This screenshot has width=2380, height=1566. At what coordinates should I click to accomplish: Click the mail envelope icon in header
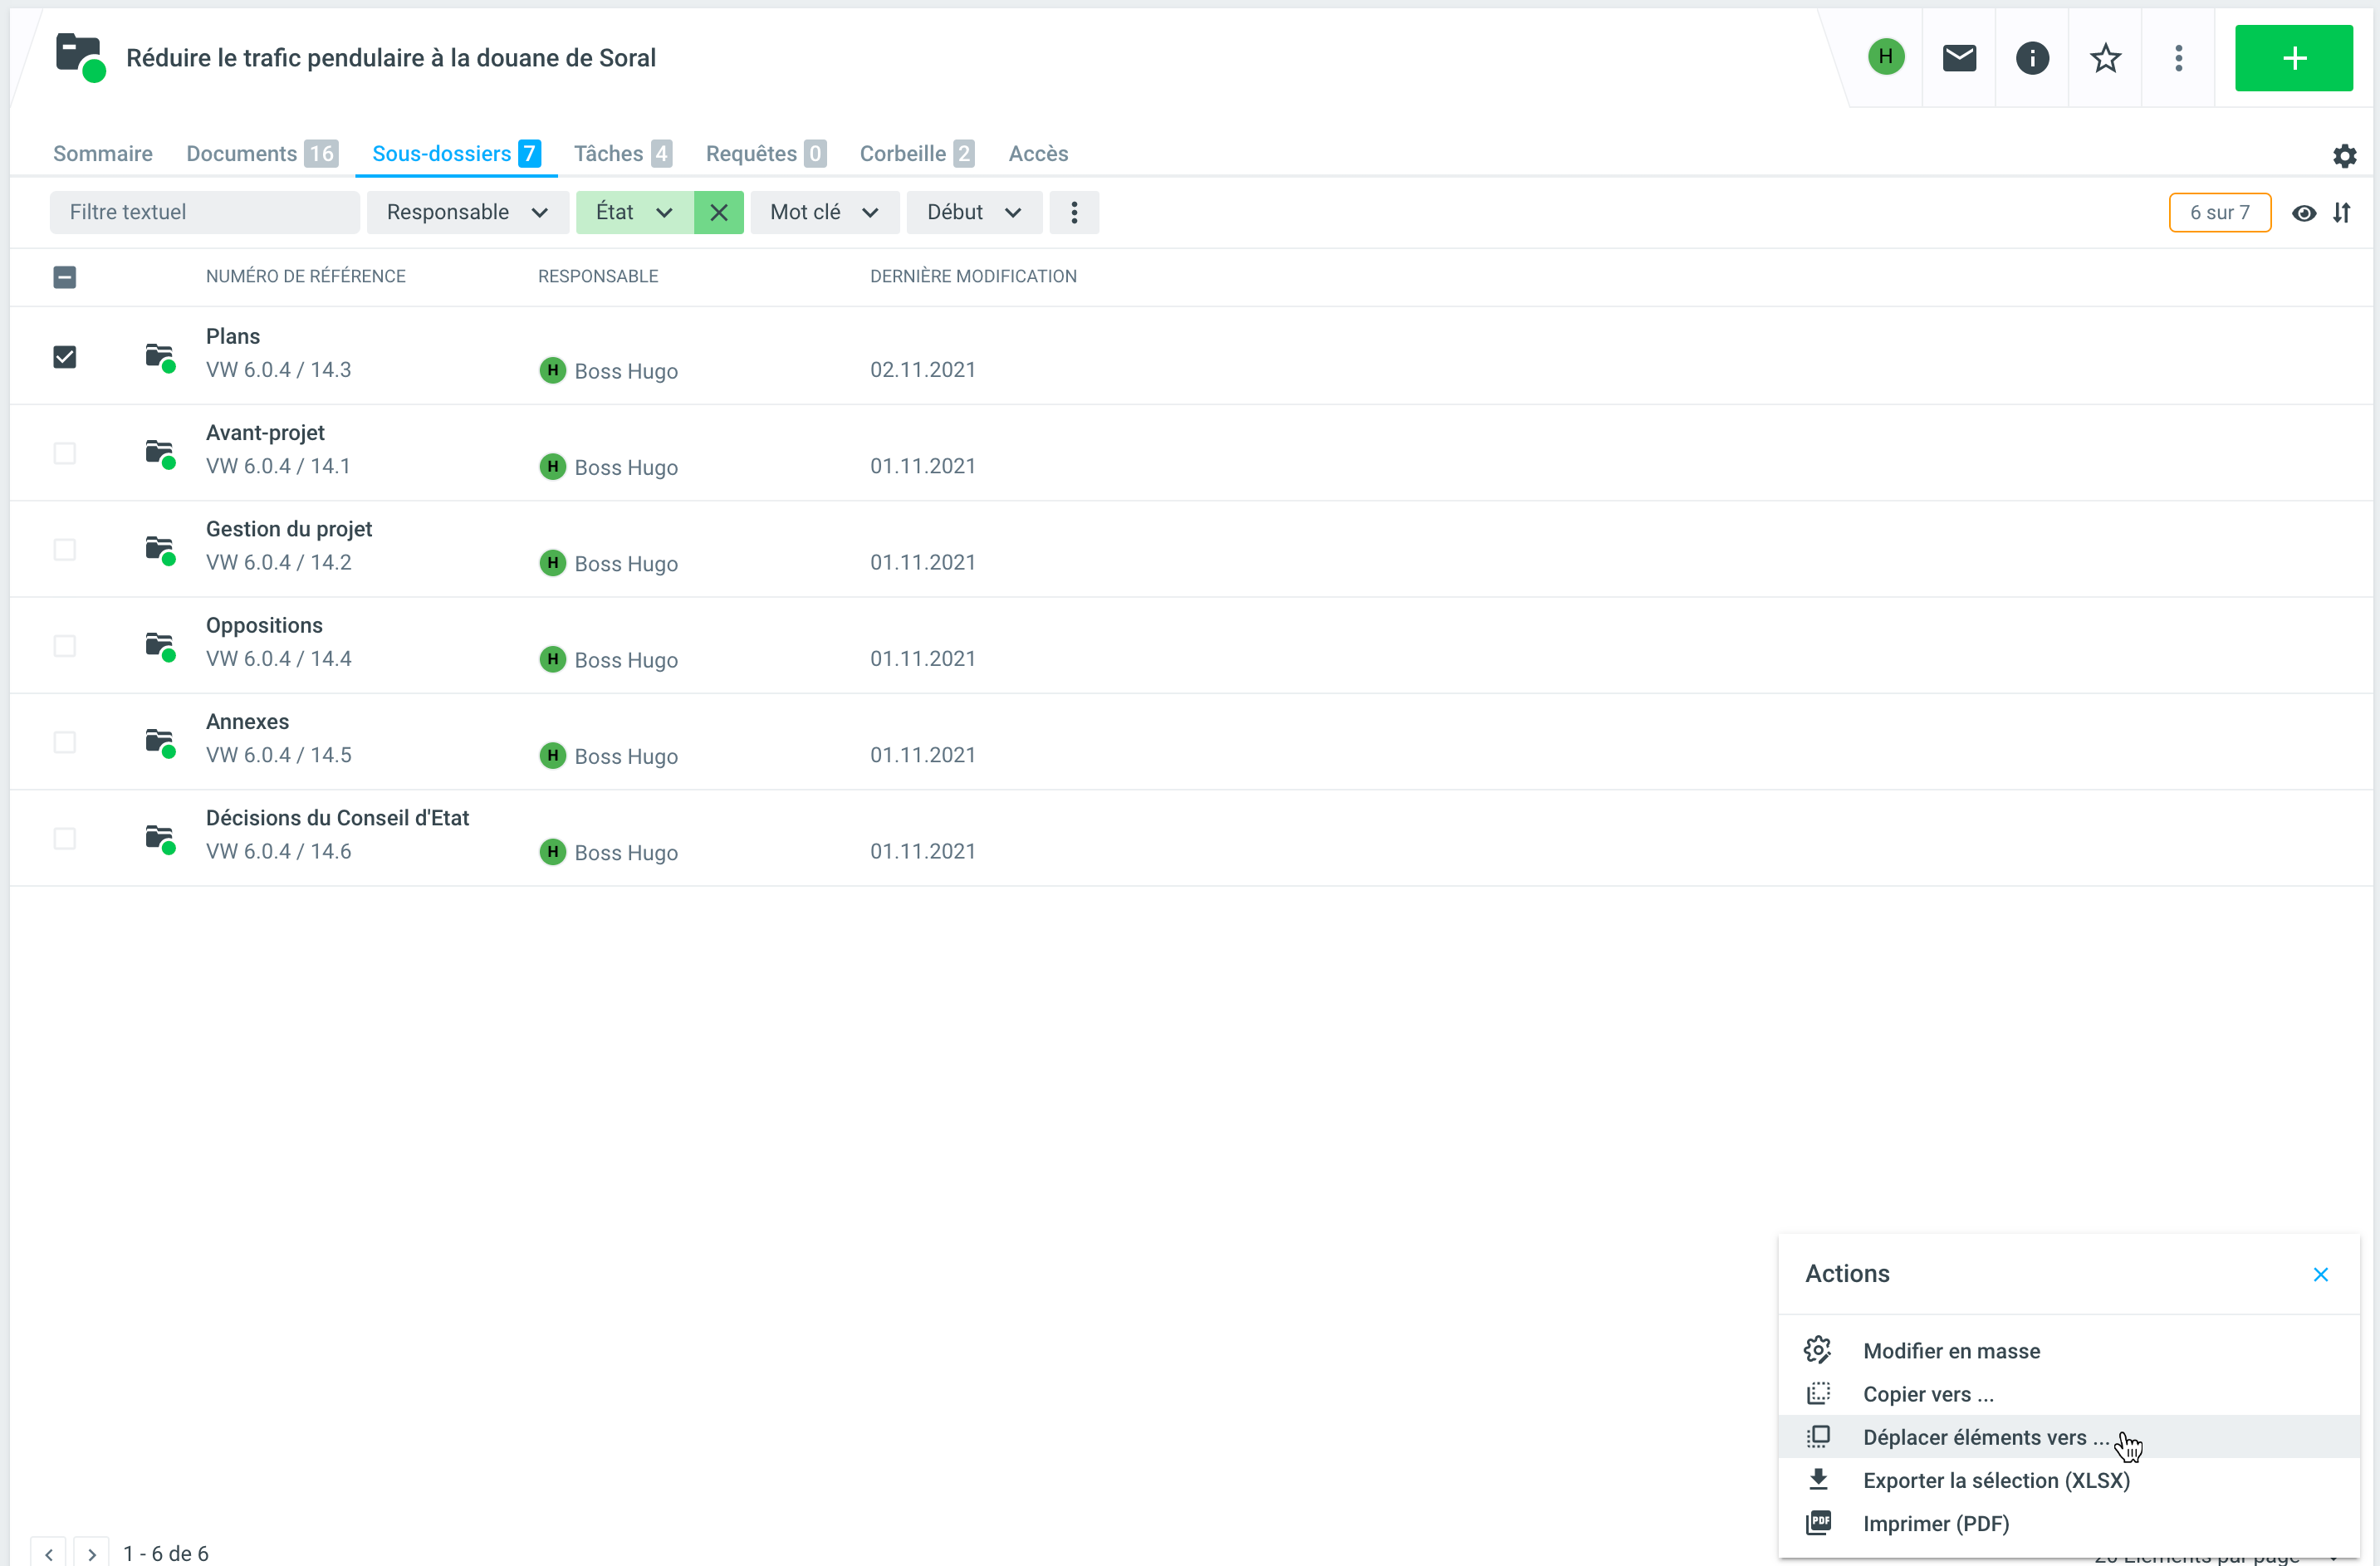click(1958, 58)
